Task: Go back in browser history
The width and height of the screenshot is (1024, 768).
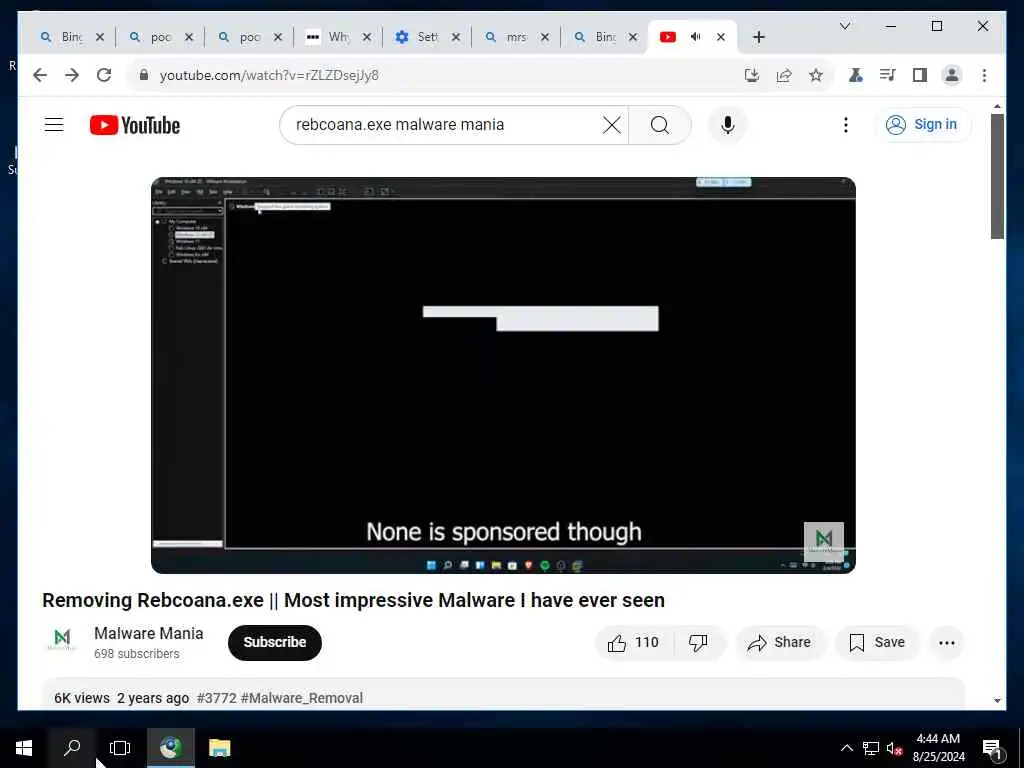Action: click(x=40, y=75)
